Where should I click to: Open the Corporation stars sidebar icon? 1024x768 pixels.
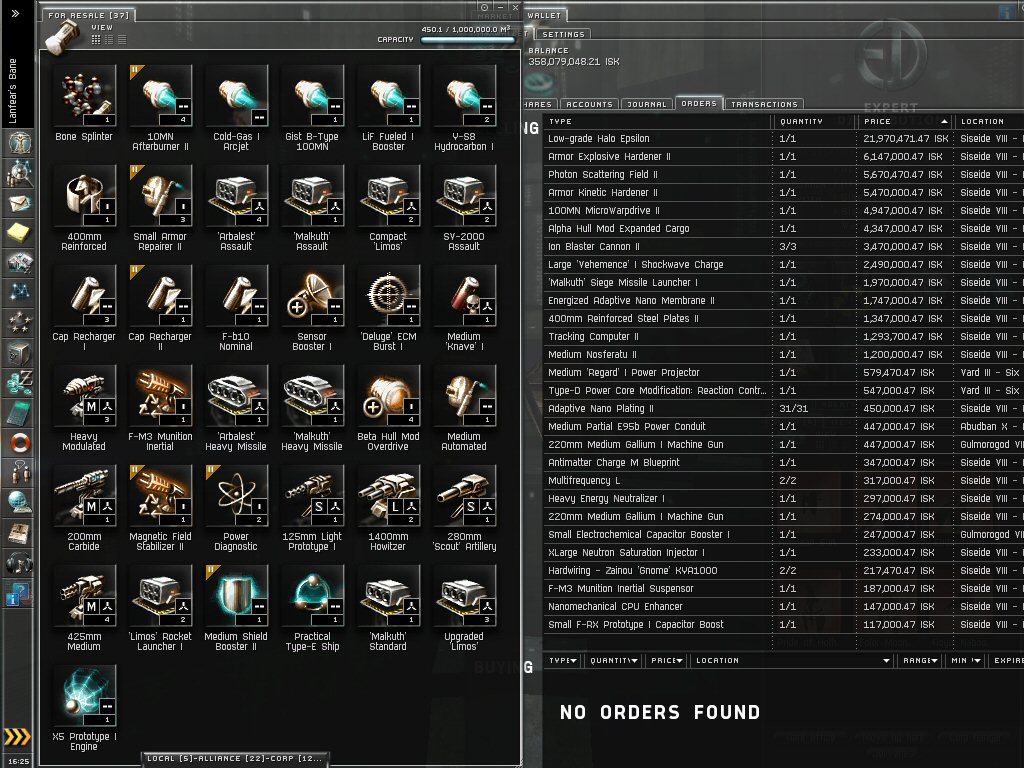click(x=19, y=321)
